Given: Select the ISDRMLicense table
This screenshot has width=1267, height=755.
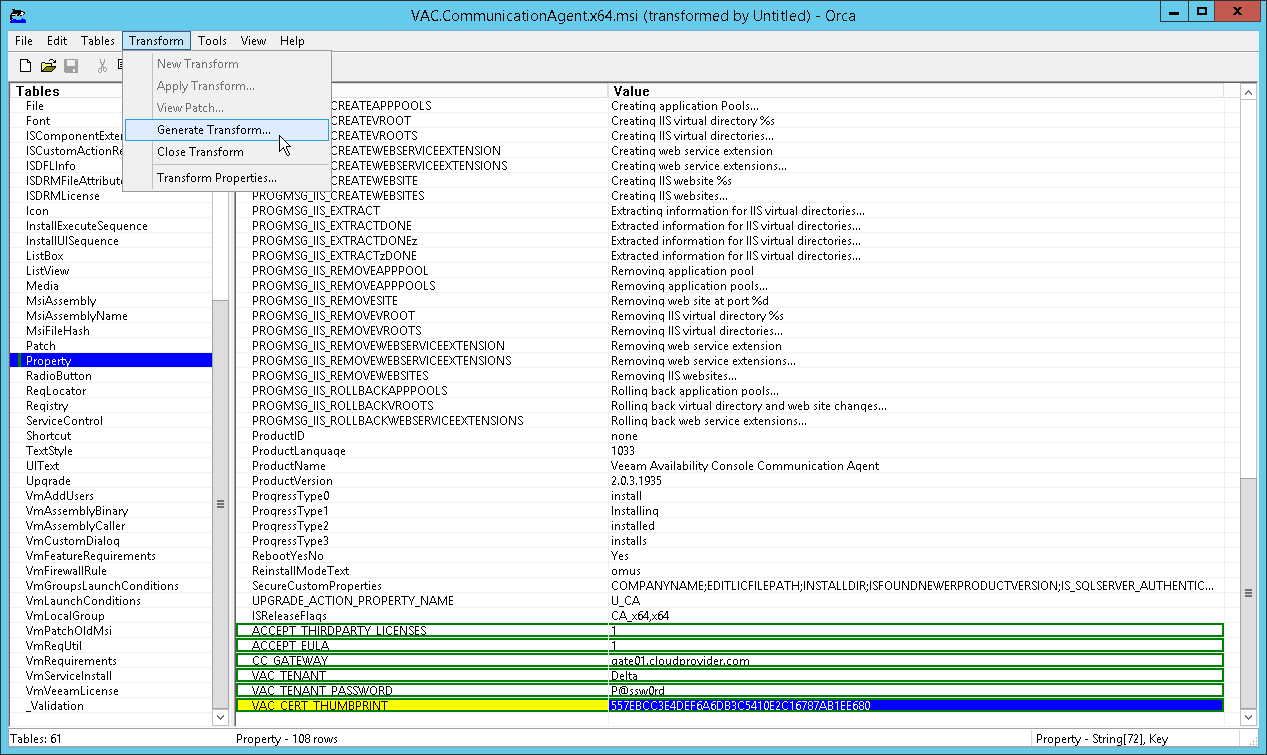Looking at the screenshot, I should coord(63,196).
